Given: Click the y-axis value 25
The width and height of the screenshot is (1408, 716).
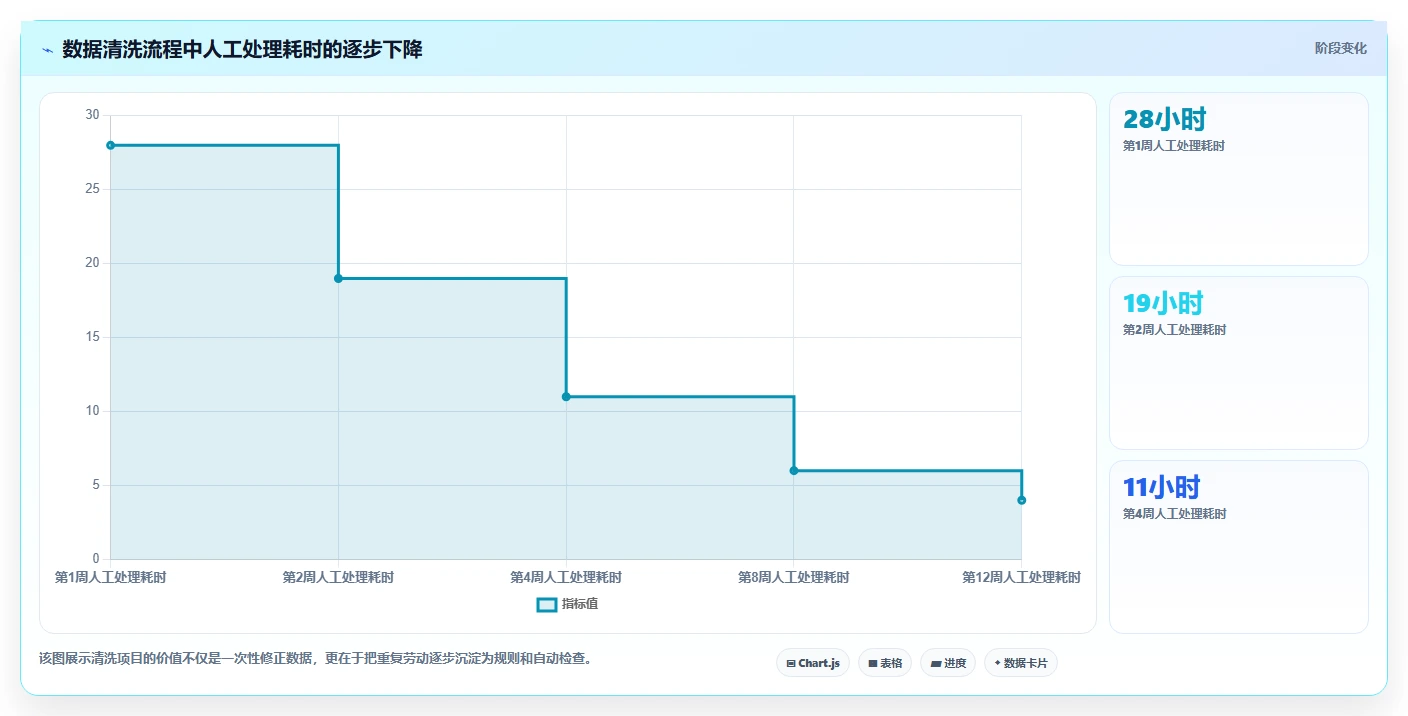Looking at the screenshot, I should 93,189.
